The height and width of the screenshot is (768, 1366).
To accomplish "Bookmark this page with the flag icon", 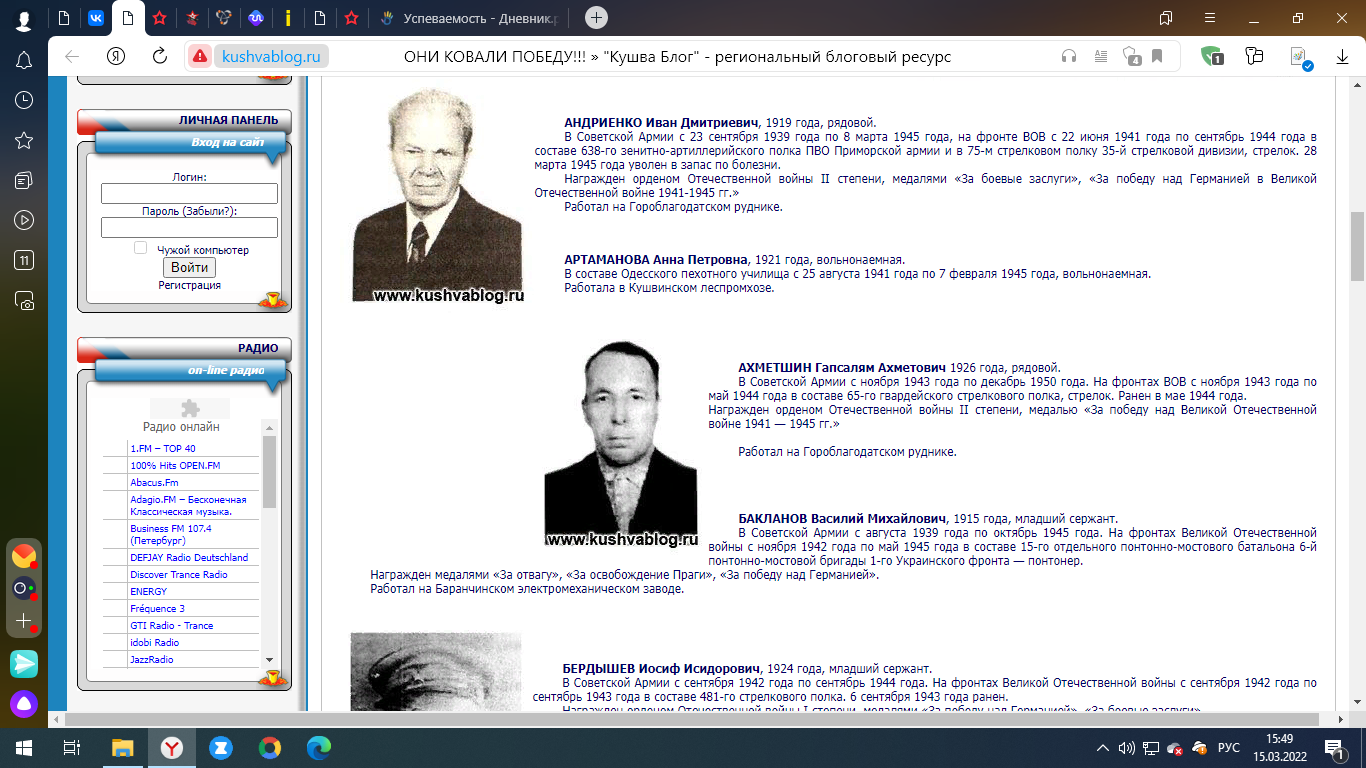I will pos(1157,57).
